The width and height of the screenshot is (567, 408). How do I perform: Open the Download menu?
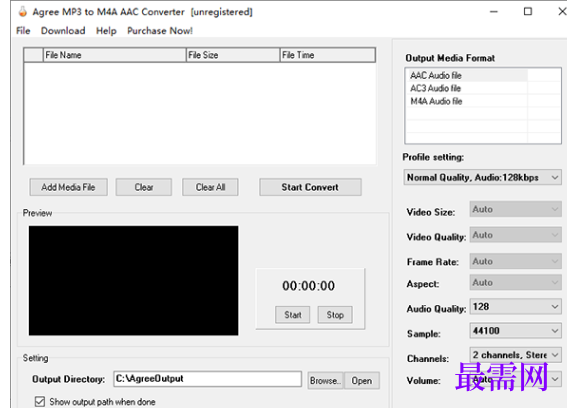point(63,31)
